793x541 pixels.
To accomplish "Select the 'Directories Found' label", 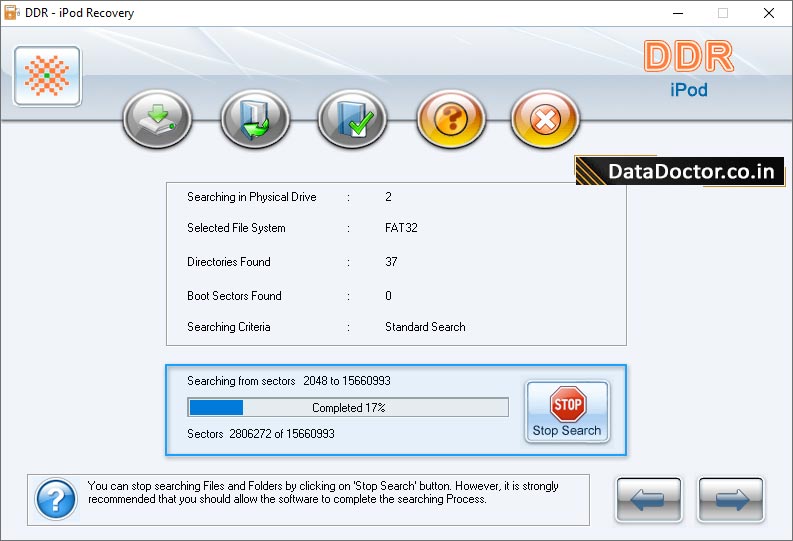I will click(229, 262).
